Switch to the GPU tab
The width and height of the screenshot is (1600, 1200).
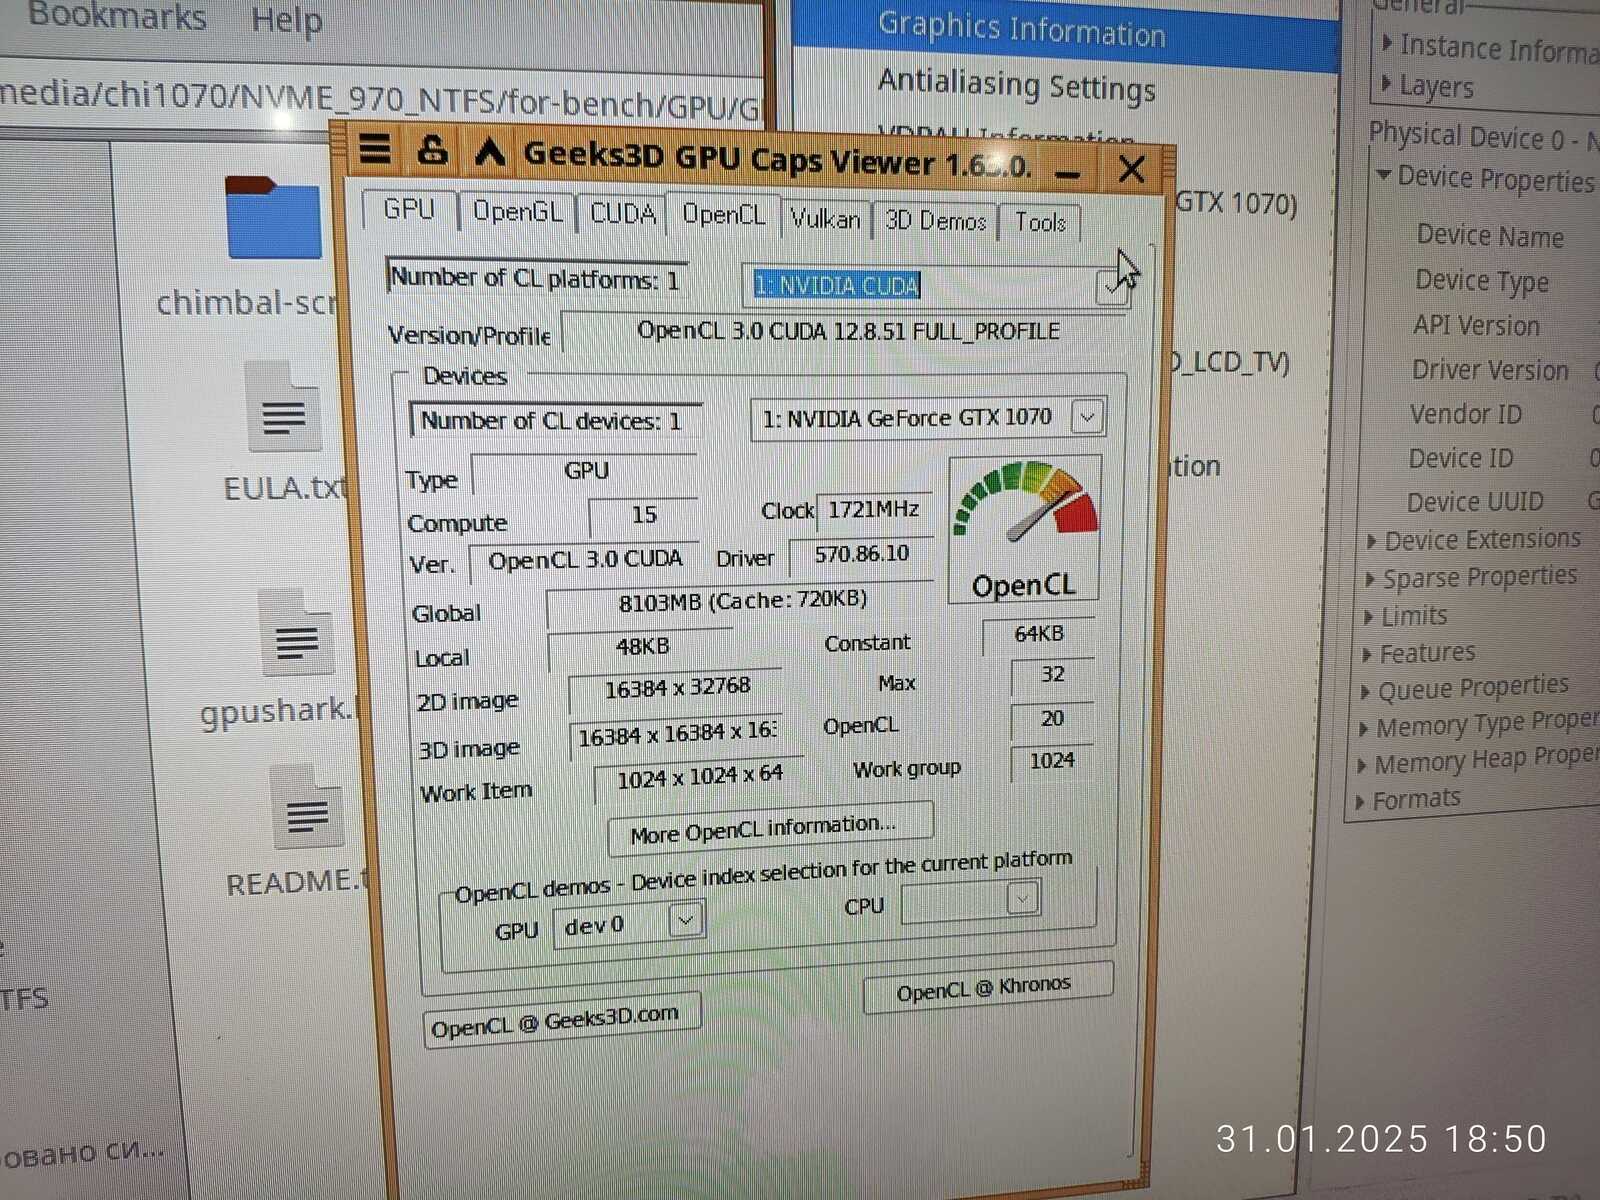tap(409, 210)
